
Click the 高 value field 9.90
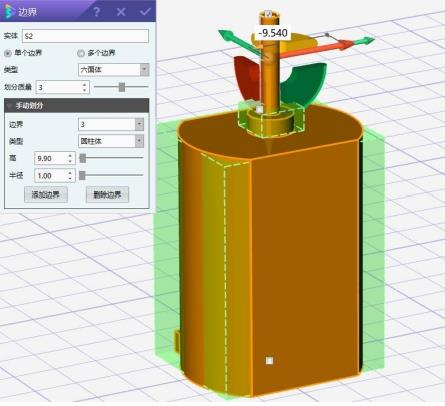pyautogui.click(x=51, y=158)
